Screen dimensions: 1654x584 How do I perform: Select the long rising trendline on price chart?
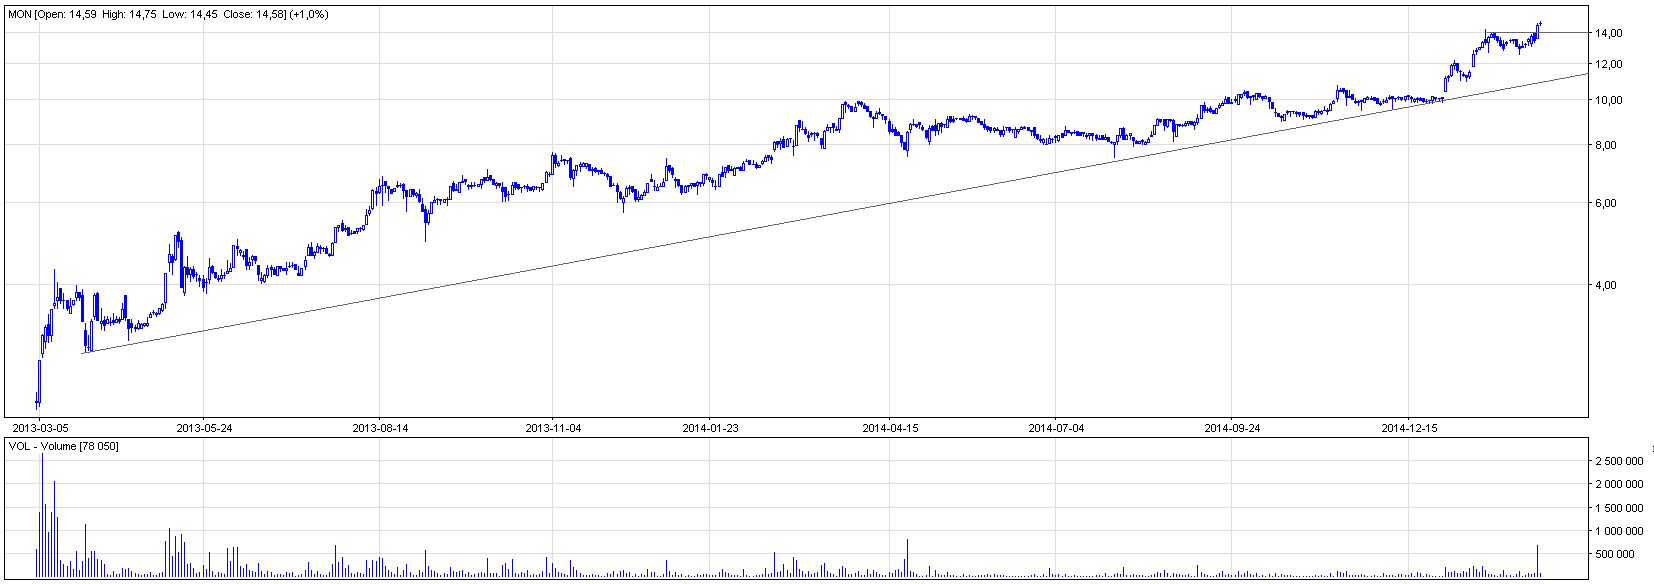835,214
